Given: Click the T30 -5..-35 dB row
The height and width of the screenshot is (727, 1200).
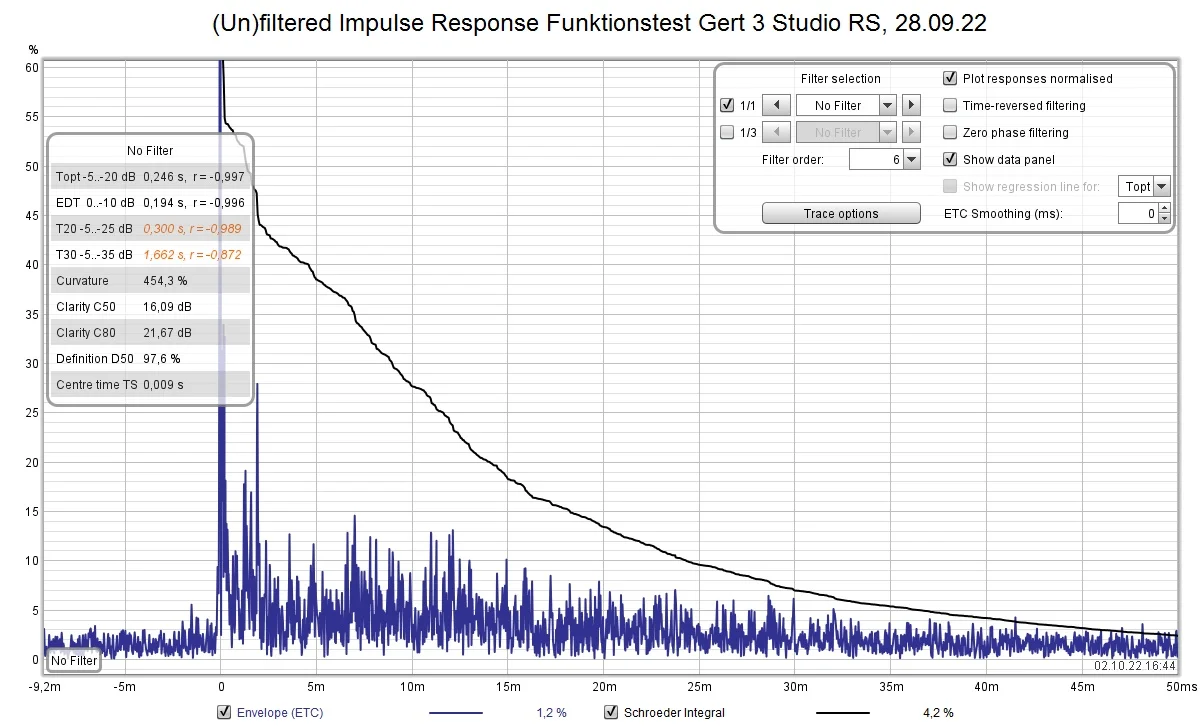Looking at the screenshot, I should point(150,255).
